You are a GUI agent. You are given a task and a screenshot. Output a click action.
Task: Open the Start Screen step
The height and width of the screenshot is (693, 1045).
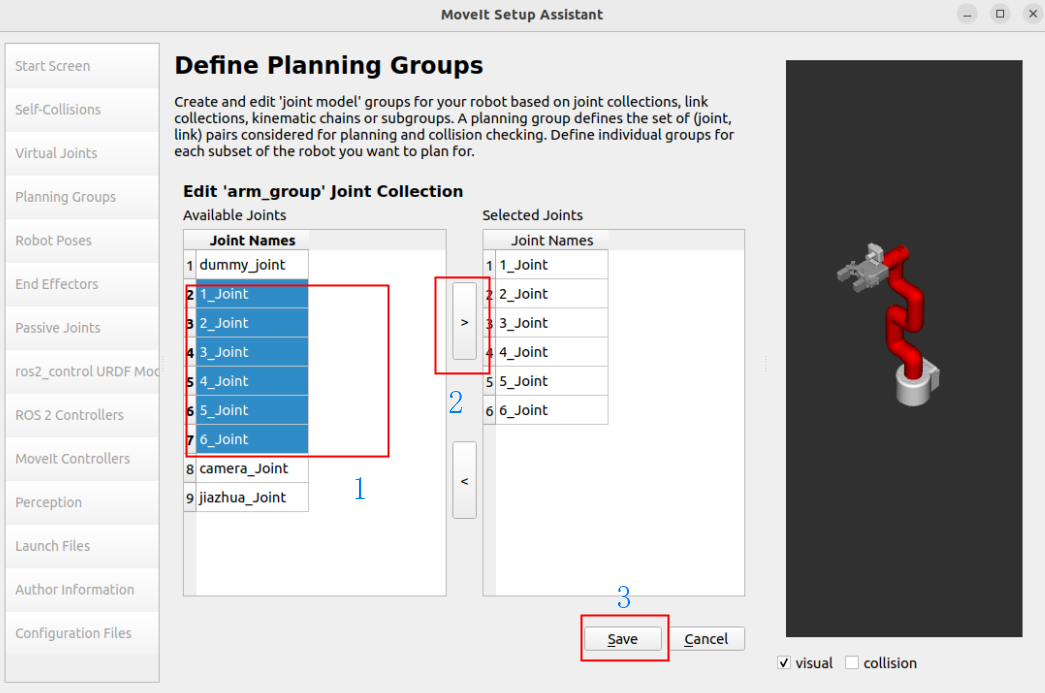[x=82, y=66]
